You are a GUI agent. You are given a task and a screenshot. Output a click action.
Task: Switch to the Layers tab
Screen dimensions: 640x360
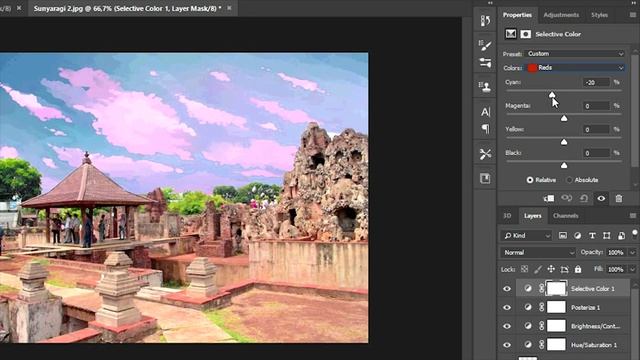[x=533, y=216]
